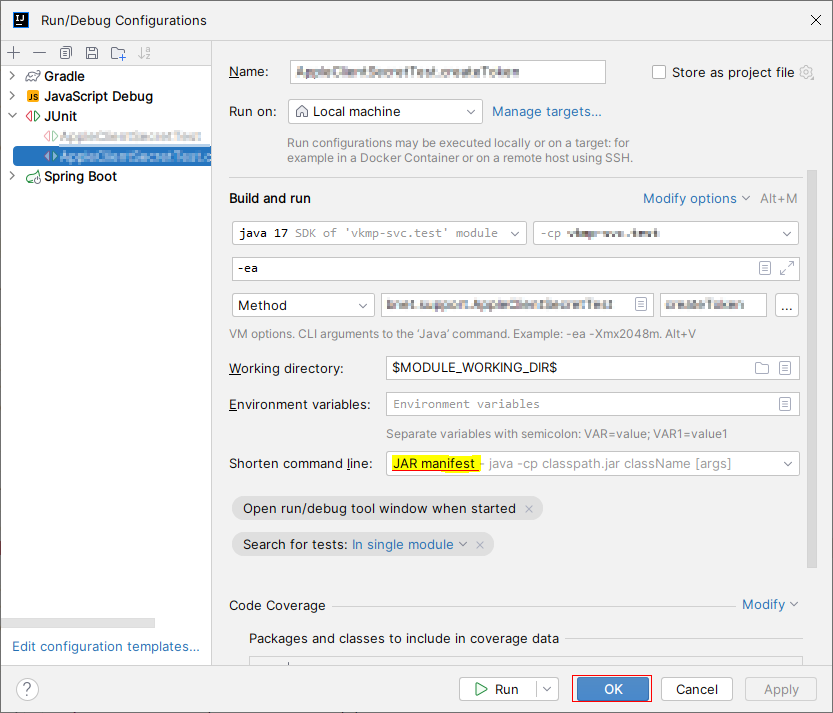The height and width of the screenshot is (713, 833).
Task: Collapse the JUnit tree node
Action: click(x=12, y=116)
